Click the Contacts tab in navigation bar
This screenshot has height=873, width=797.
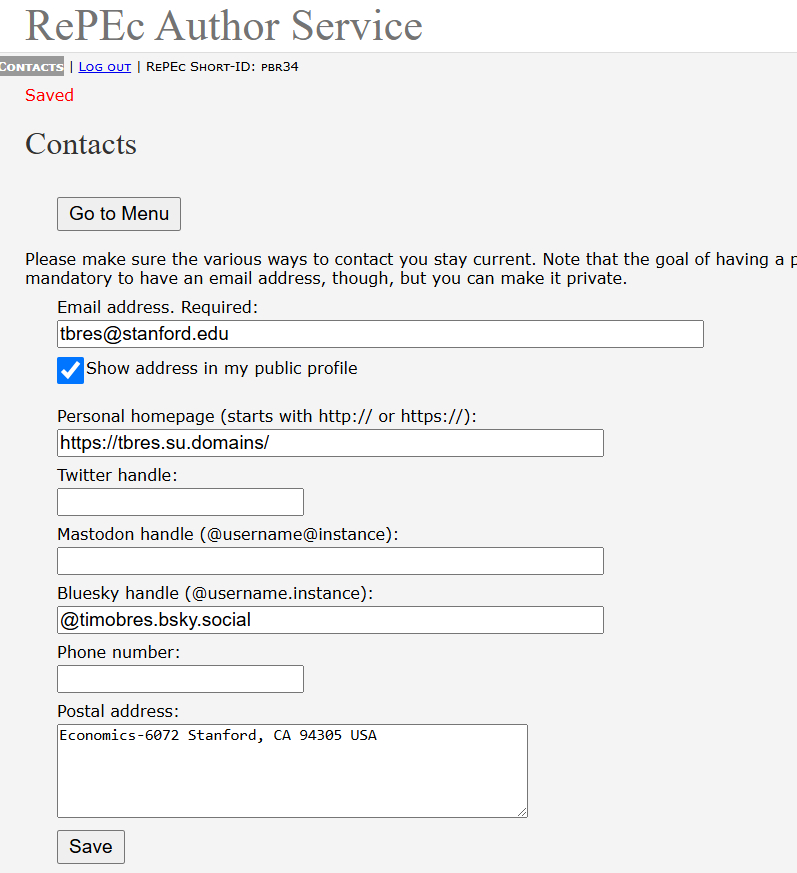pyautogui.click(x=32, y=67)
